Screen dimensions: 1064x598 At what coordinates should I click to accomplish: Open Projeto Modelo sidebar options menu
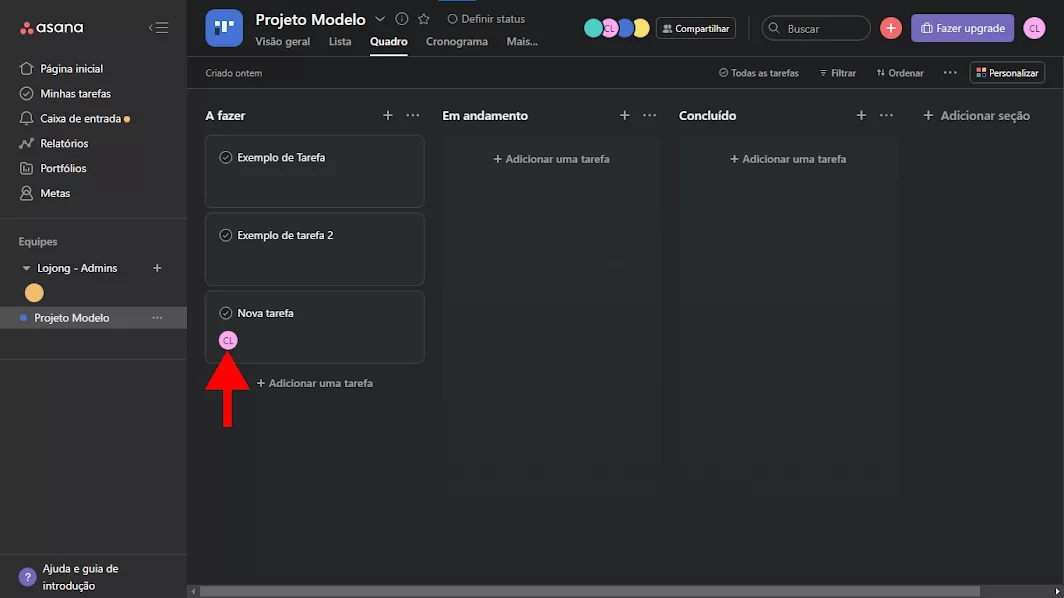[157, 318]
